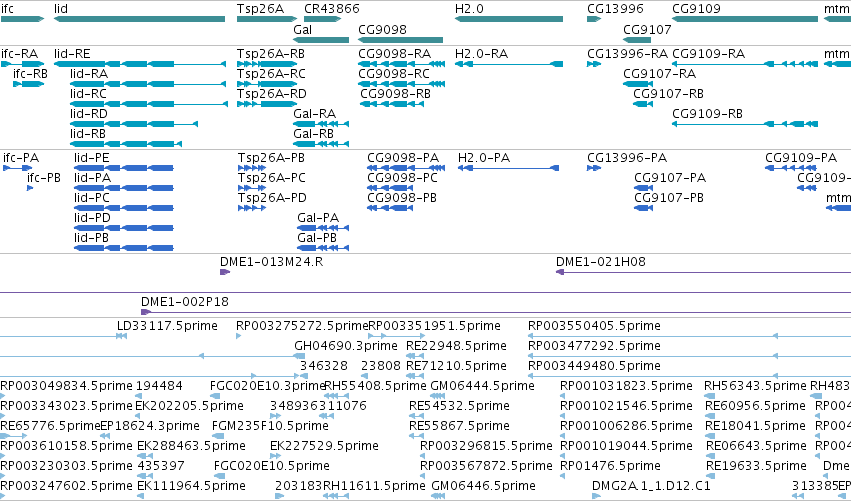Select the LD33117.5prime EST label
This screenshot has width=851, height=501.
click(x=167, y=326)
